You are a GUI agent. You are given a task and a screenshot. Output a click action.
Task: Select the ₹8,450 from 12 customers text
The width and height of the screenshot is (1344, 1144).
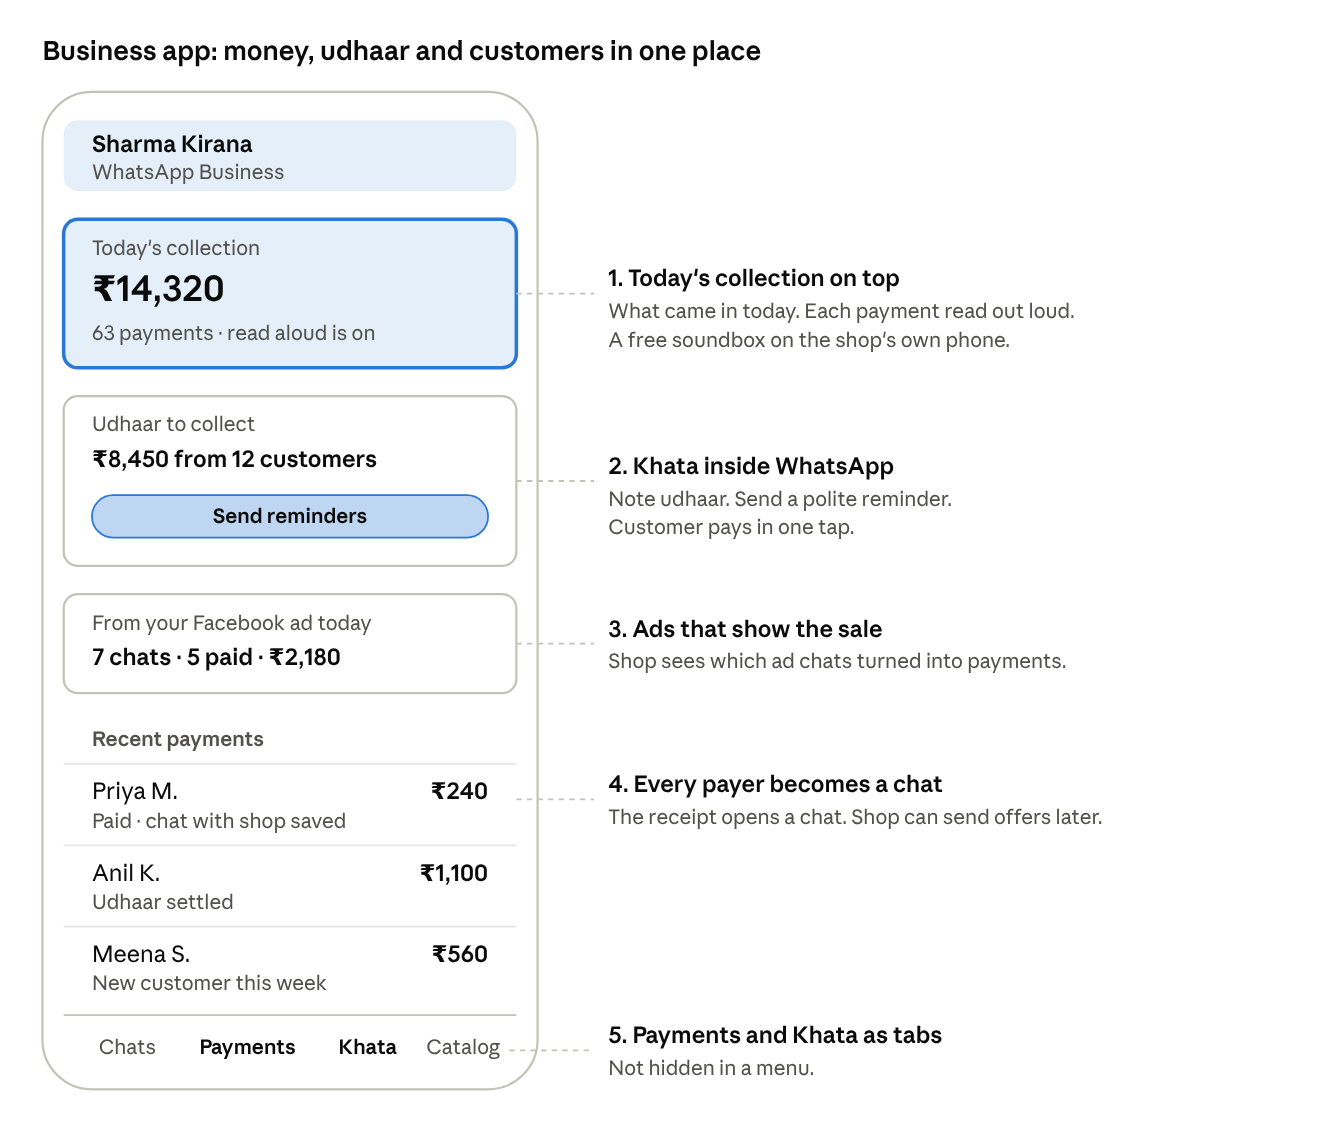pyautogui.click(x=234, y=459)
